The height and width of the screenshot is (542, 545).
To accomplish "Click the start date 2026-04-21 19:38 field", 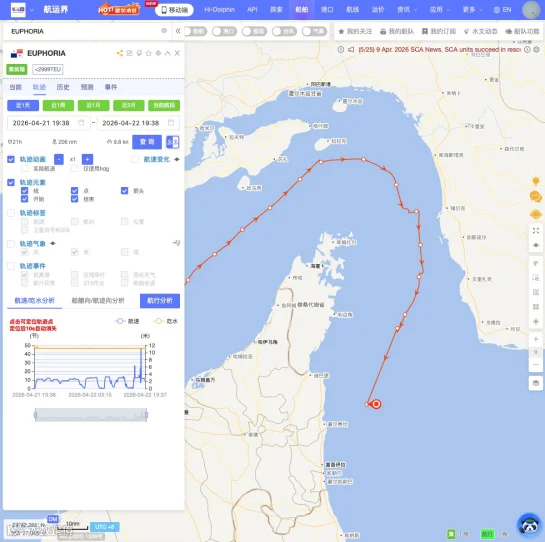I will coord(49,123).
